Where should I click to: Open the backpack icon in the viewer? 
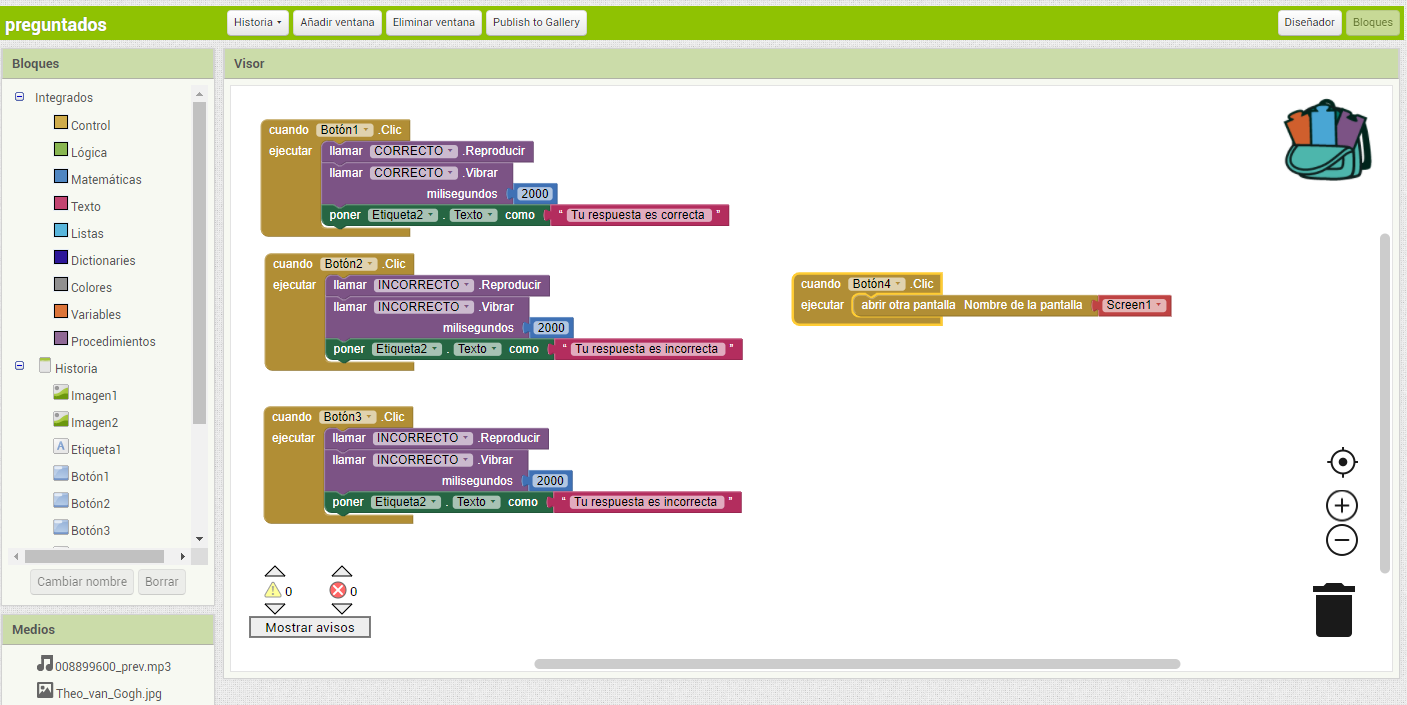coord(1327,140)
